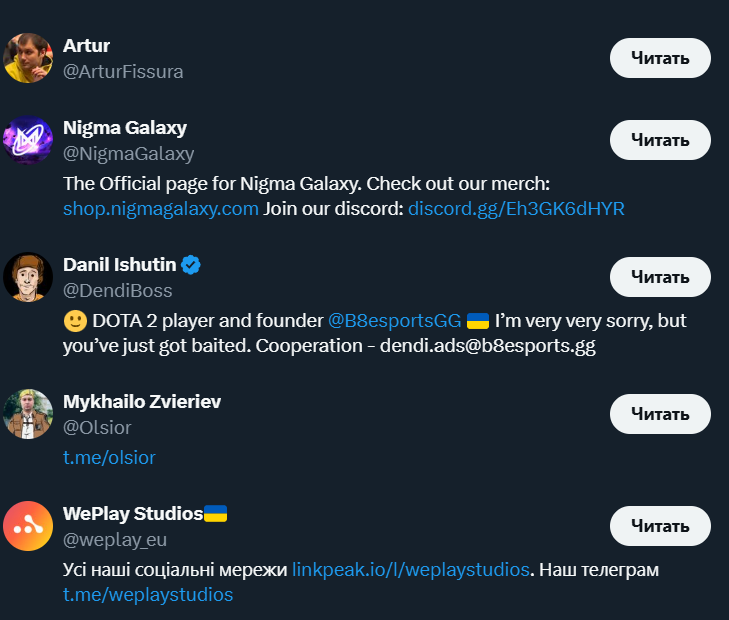Open the t.me/weplaystudios Telegram link
This screenshot has width=729, height=620.
pyautogui.click(x=148, y=594)
